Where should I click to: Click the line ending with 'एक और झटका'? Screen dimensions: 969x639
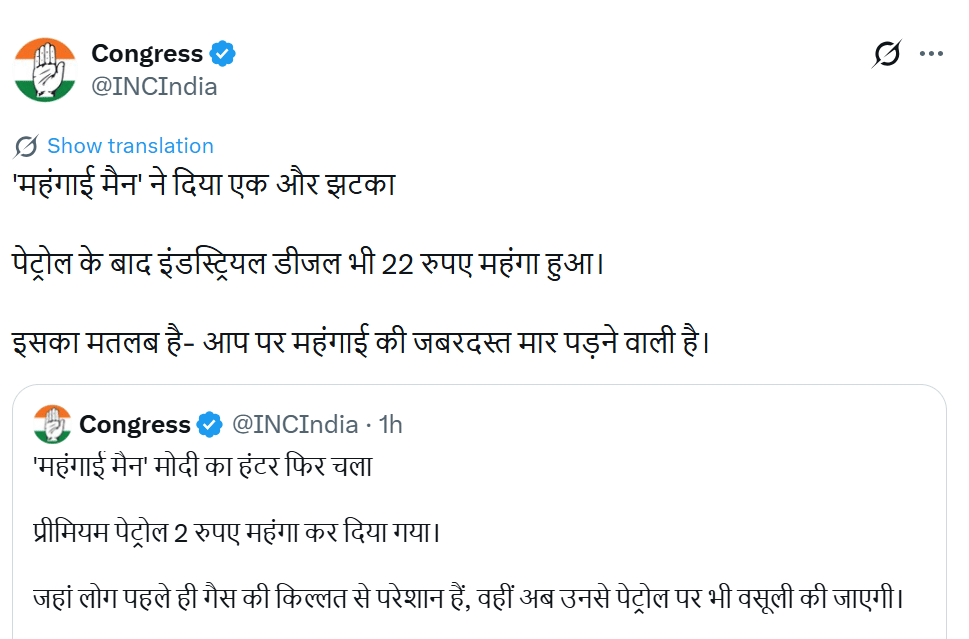pyautogui.click(x=203, y=187)
